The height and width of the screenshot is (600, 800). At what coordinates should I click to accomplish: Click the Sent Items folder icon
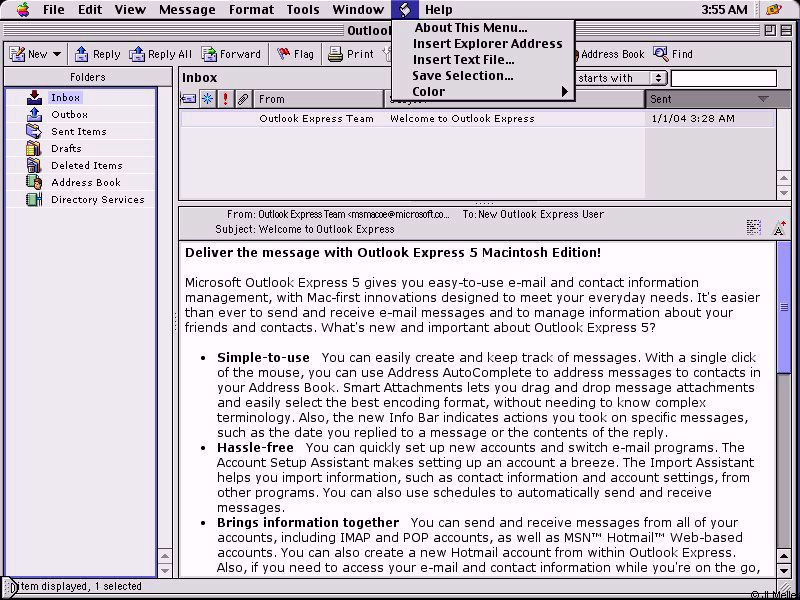[34, 131]
